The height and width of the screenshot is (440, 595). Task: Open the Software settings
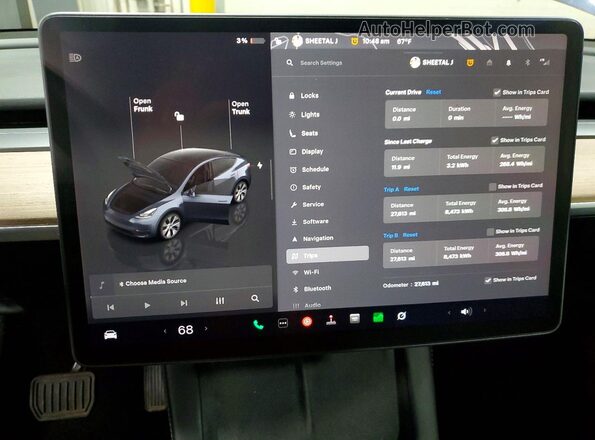[310, 222]
